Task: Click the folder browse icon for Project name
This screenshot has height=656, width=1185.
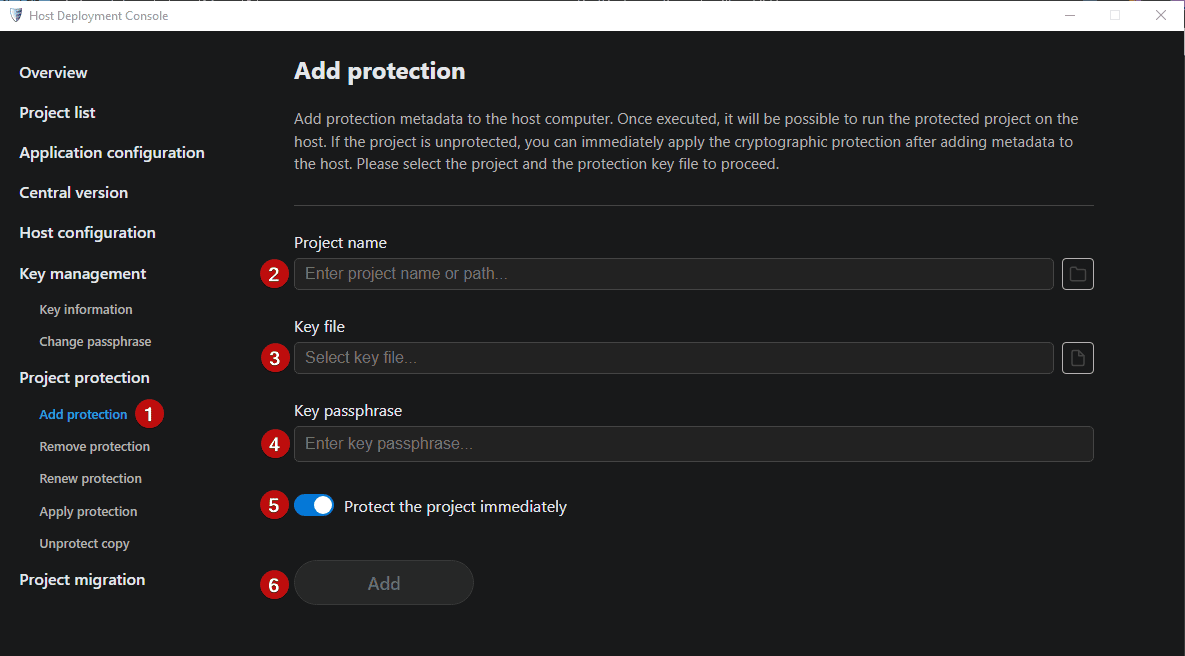Action: pos(1078,274)
